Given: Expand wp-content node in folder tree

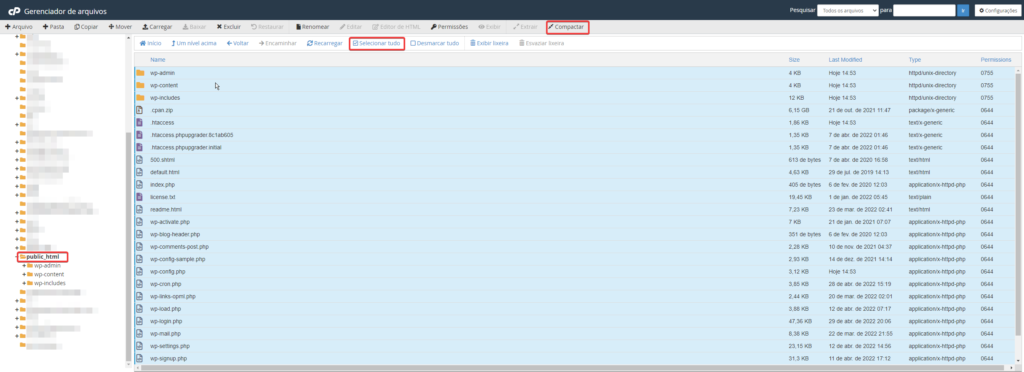Looking at the screenshot, I should 24,274.
